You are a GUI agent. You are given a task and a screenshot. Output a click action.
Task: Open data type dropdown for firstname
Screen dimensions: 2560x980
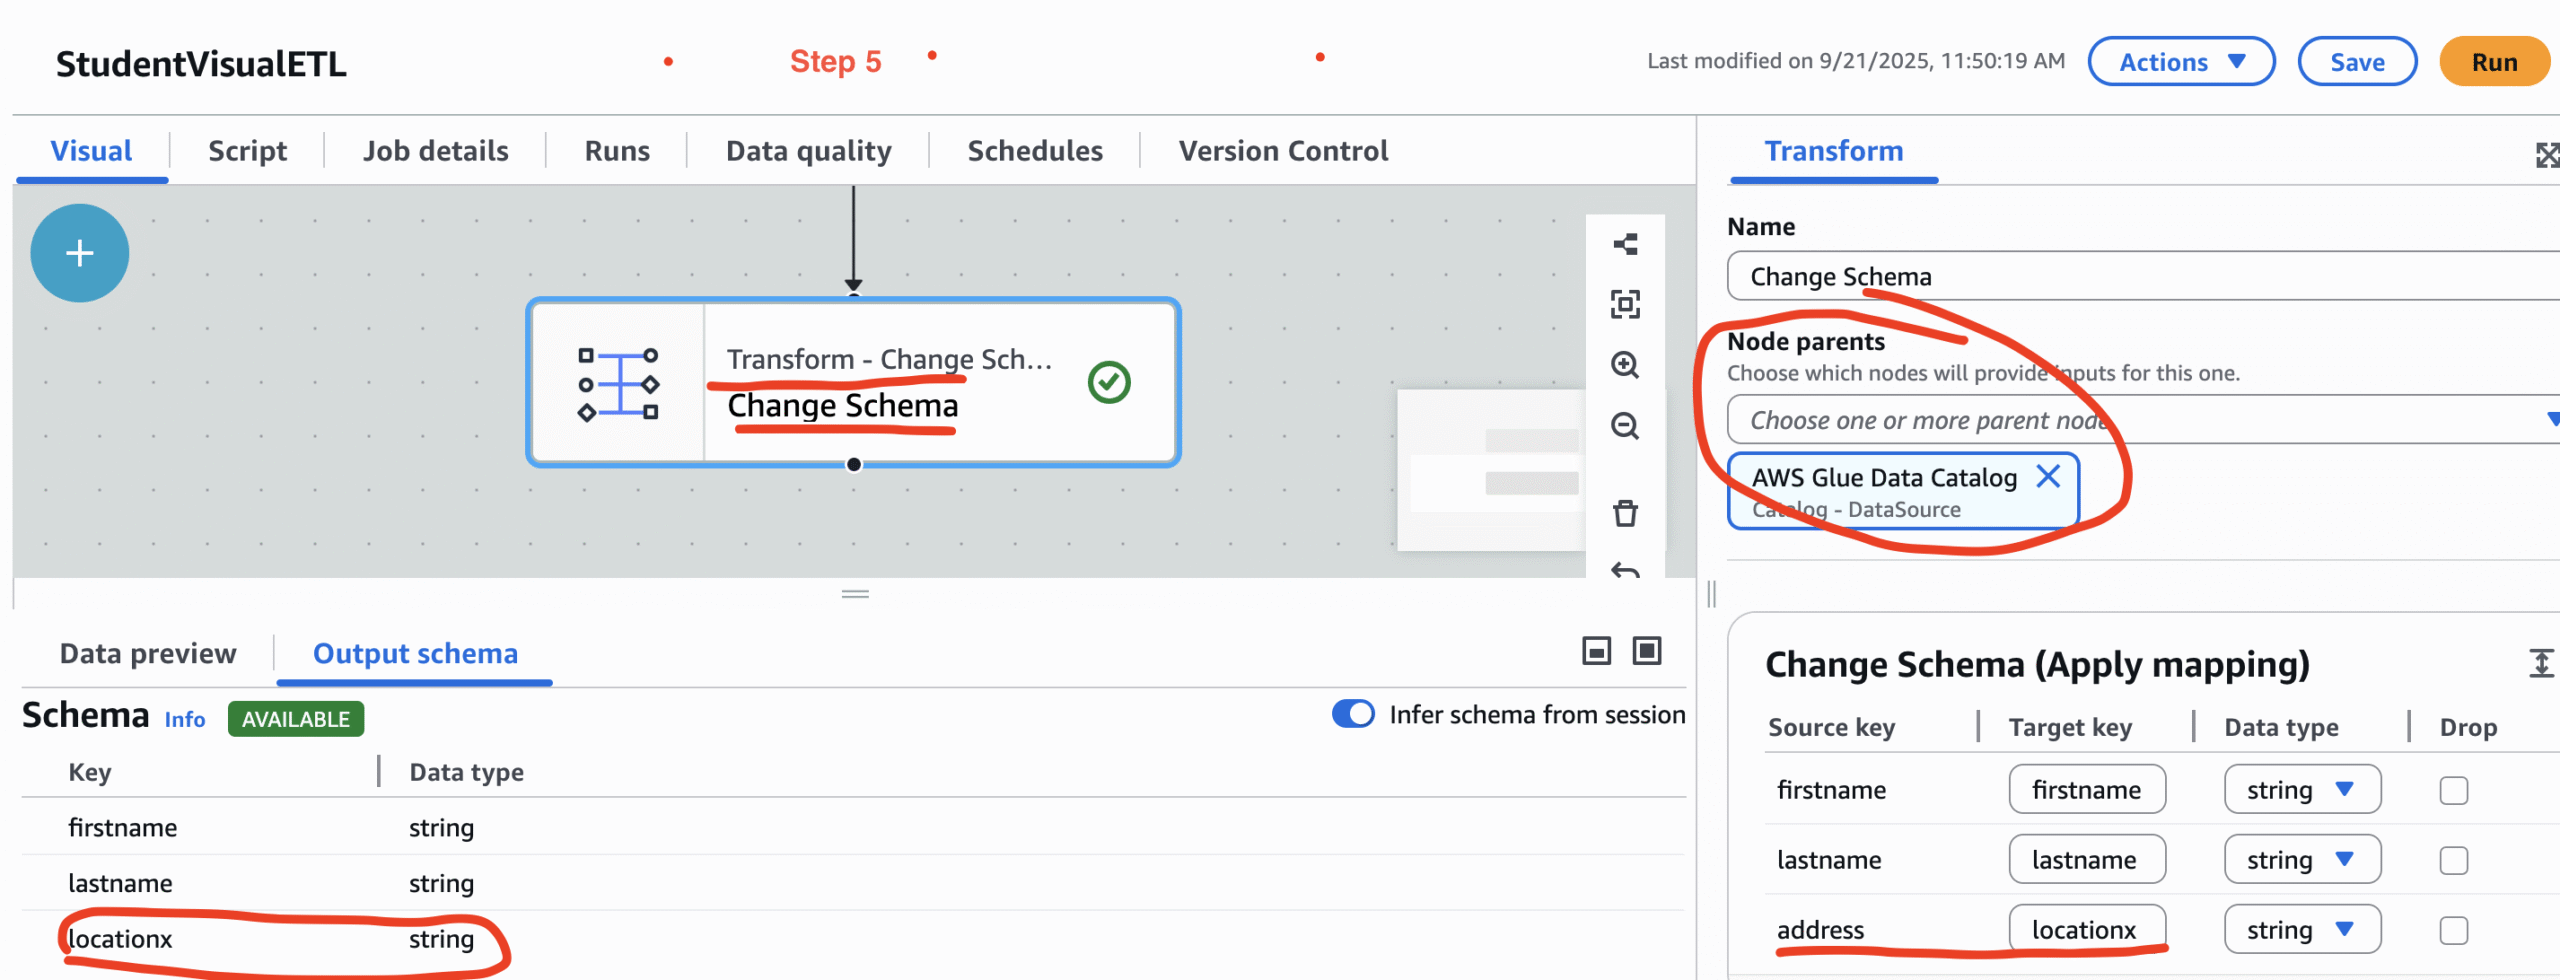click(x=2301, y=790)
